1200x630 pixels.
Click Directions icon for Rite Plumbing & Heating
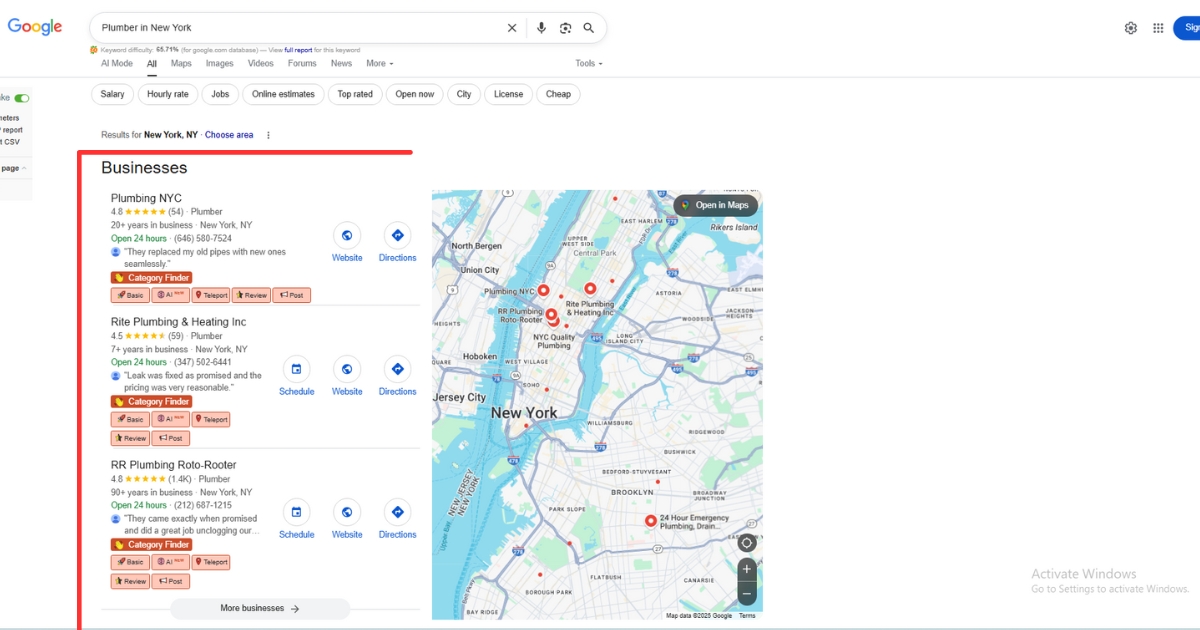(x=397, y=370)
